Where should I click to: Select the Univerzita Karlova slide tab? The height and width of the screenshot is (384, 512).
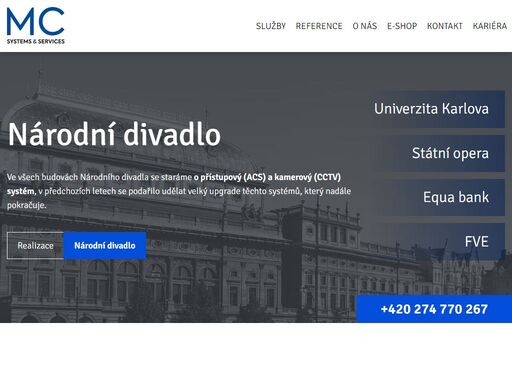pyautogui.click(x=436, y=109)
